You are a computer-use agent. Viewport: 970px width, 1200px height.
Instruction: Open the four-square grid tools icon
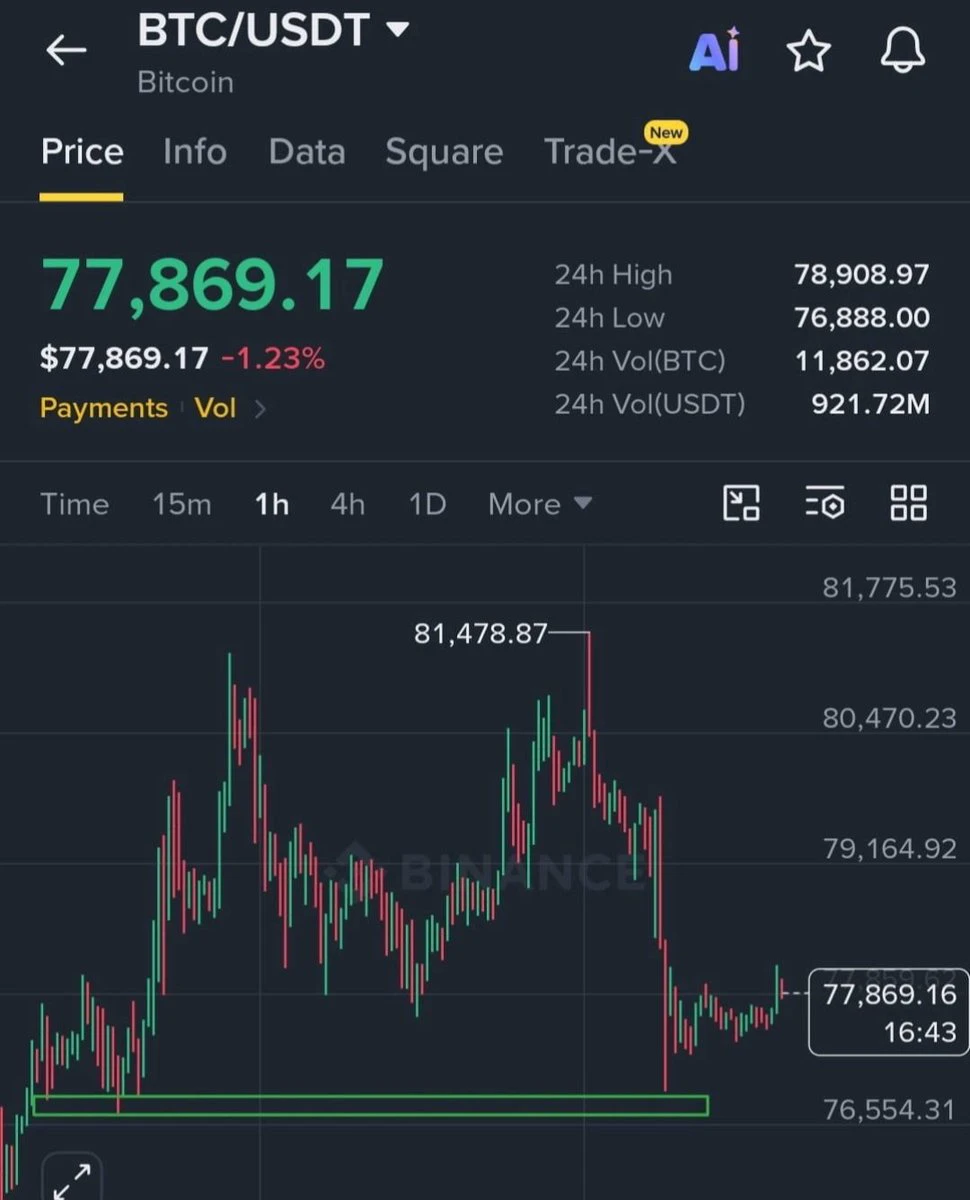908,503
